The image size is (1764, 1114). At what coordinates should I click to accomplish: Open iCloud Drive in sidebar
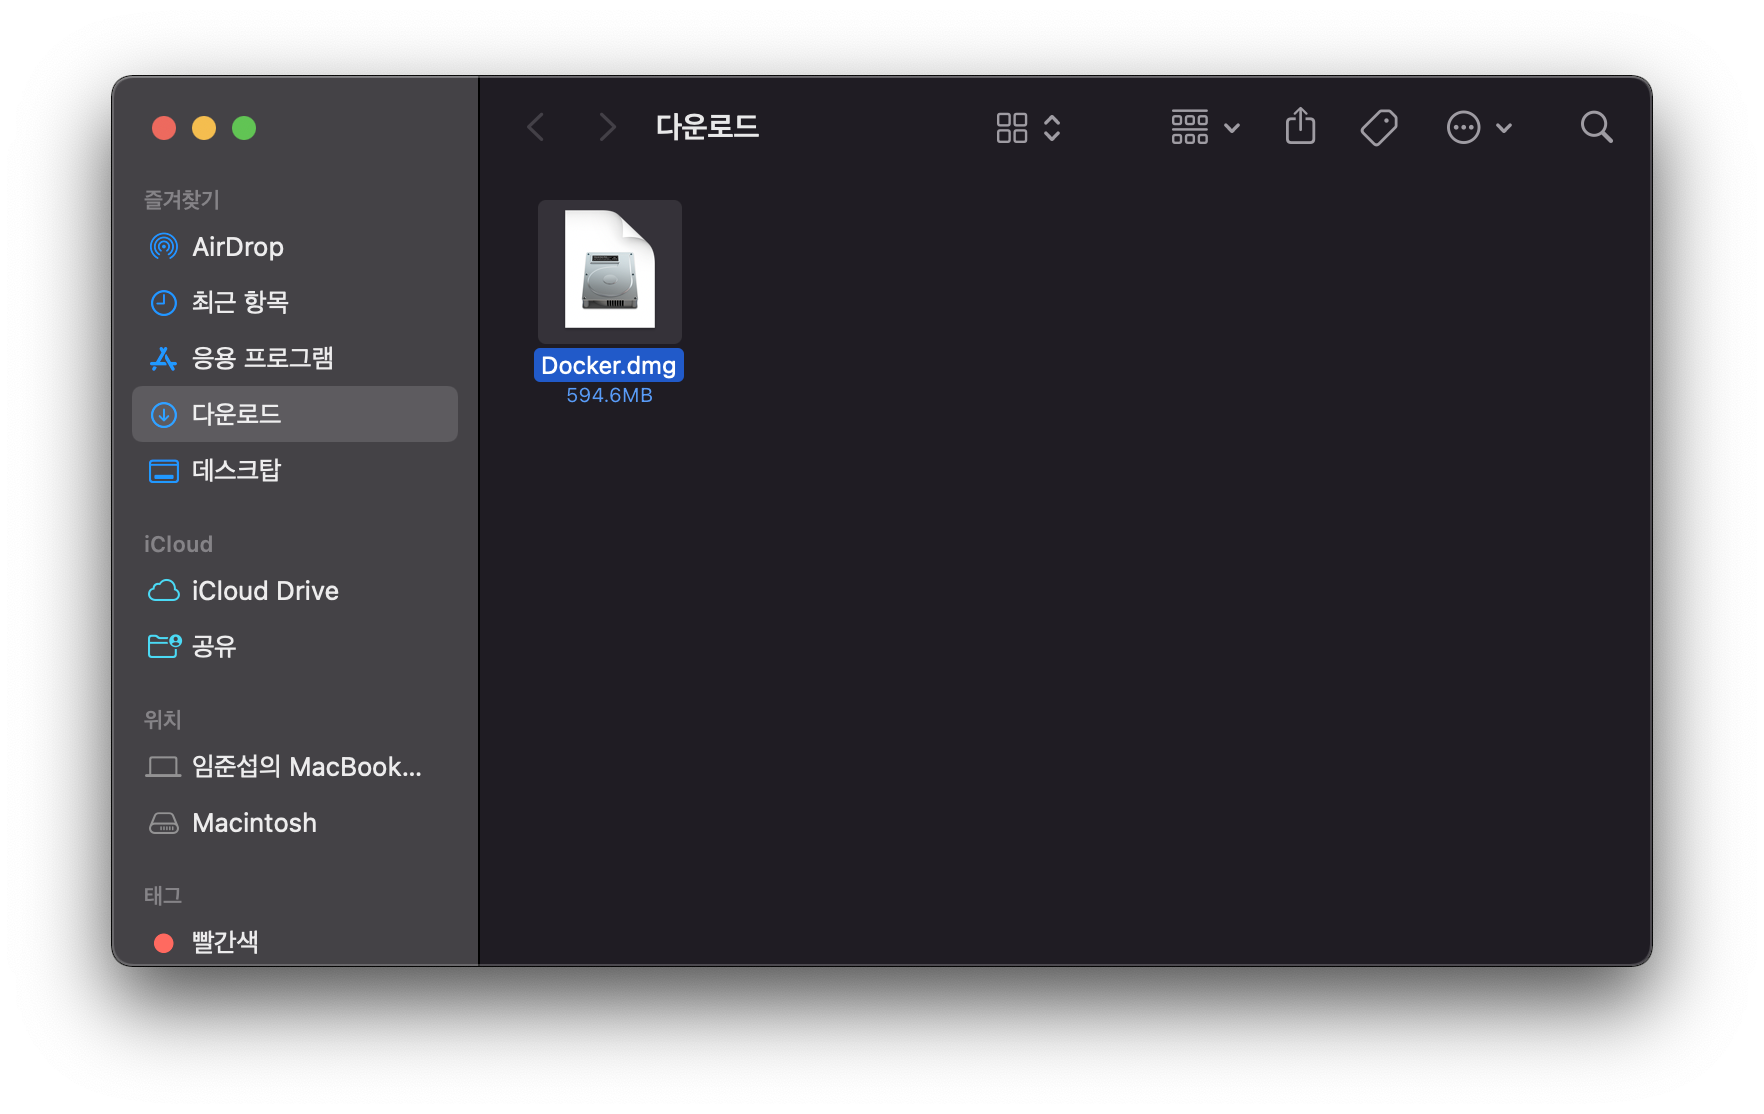coord(295,590)
